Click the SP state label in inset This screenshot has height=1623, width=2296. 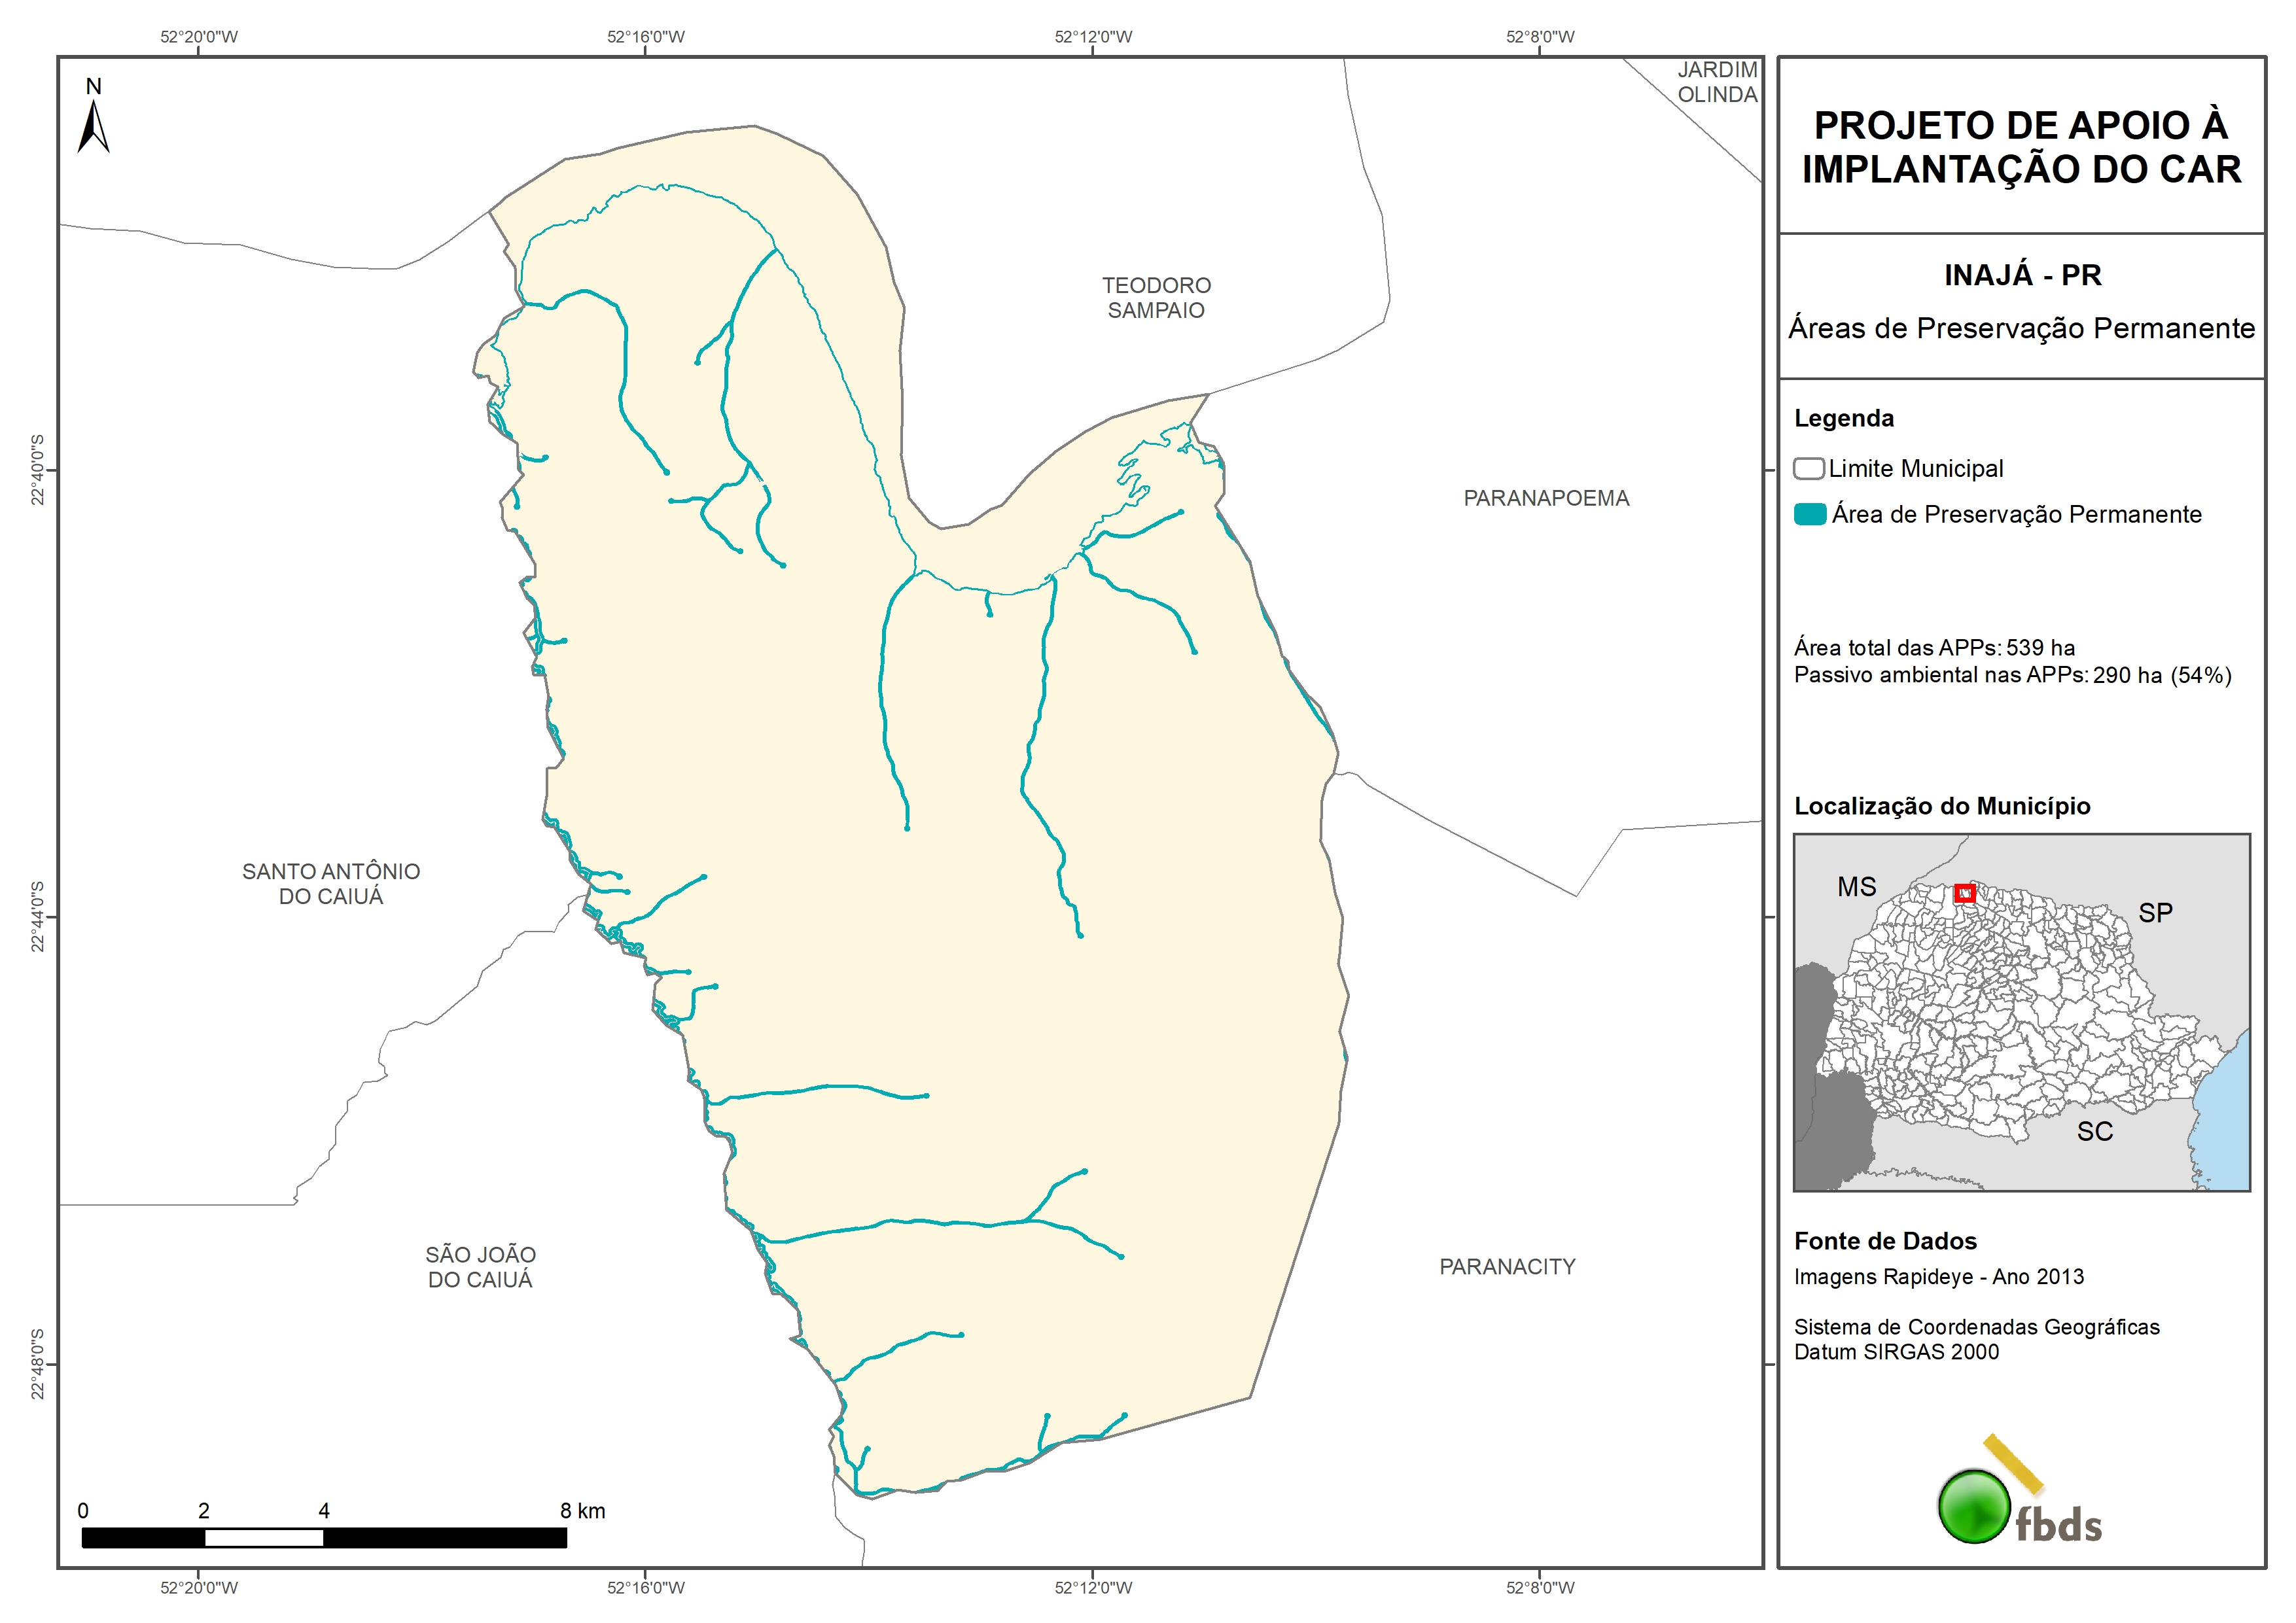2155,912
